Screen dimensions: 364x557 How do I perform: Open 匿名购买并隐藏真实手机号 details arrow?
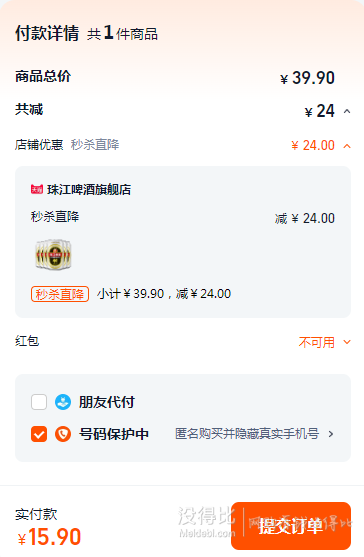point(331,434)
